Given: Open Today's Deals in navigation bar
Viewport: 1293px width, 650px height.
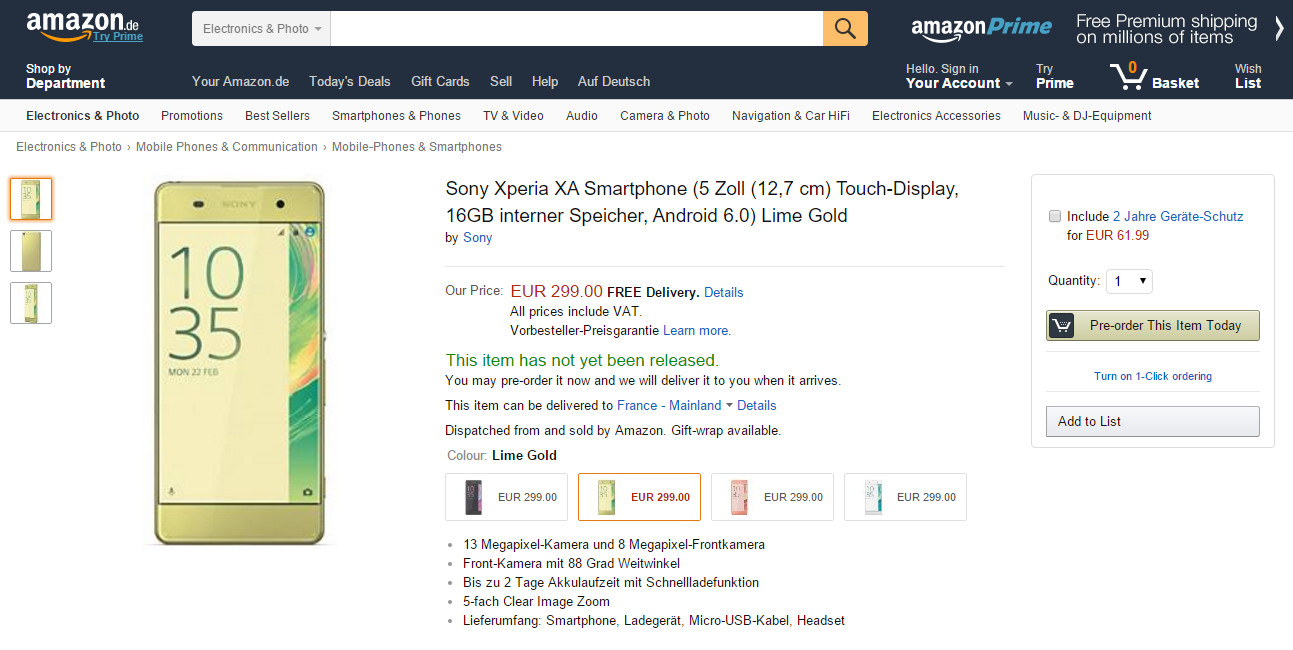Looking at the screenshot, I should tap(350, 81).
